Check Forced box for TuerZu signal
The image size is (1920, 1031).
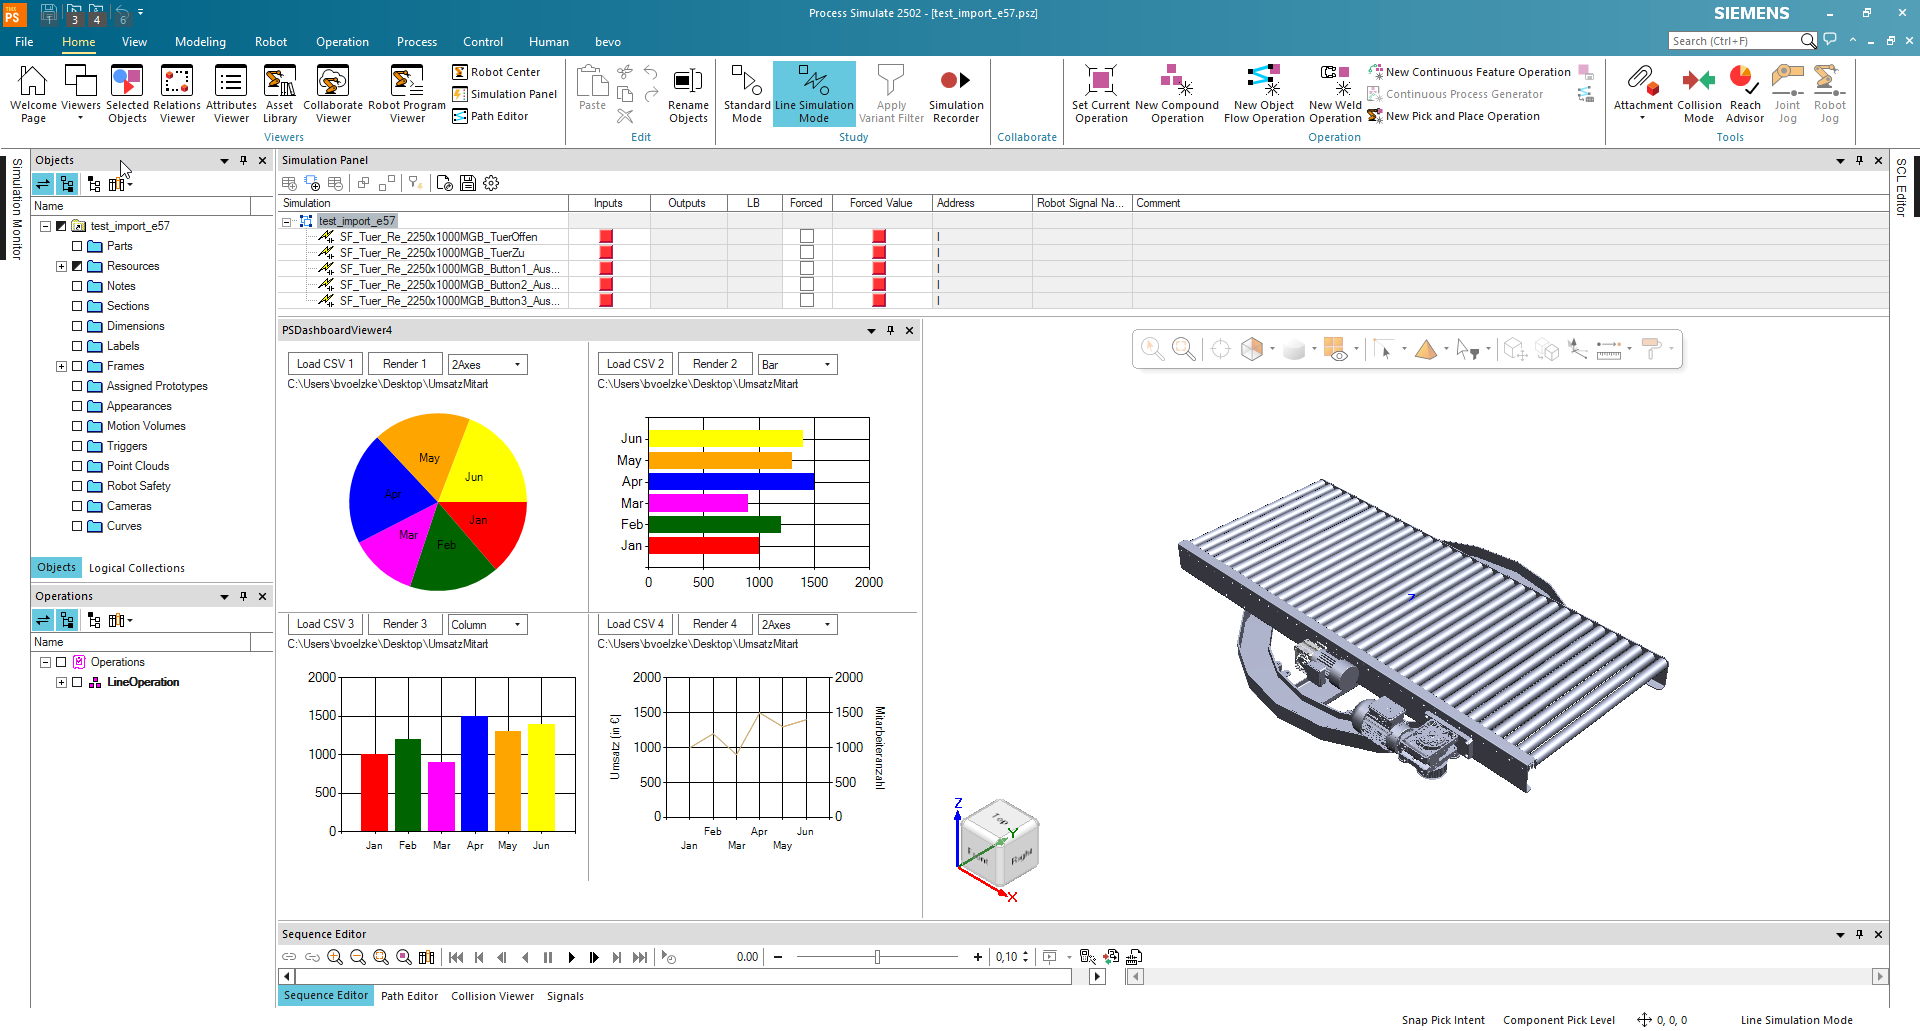[807, 253]
